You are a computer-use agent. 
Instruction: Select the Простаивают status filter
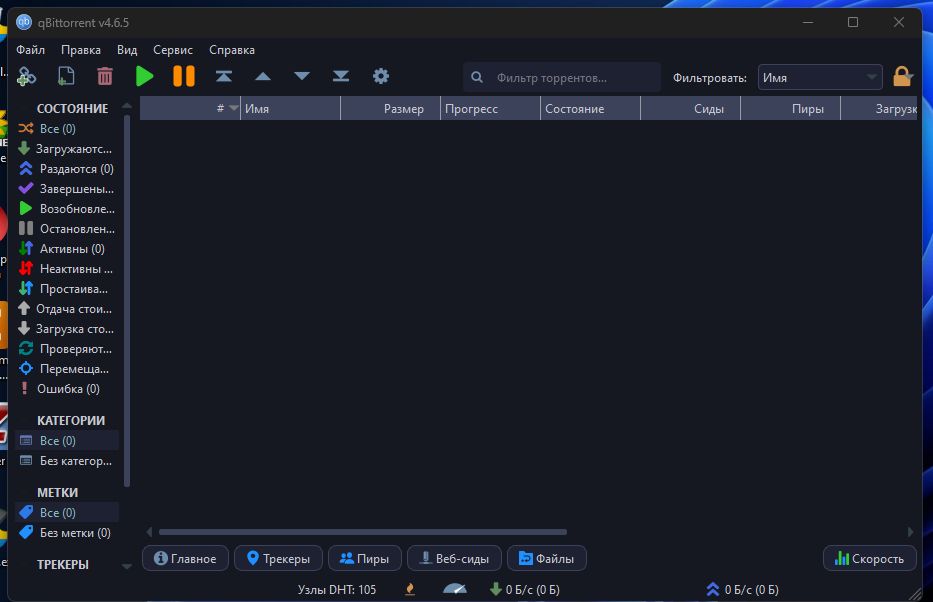coord(67,289)
